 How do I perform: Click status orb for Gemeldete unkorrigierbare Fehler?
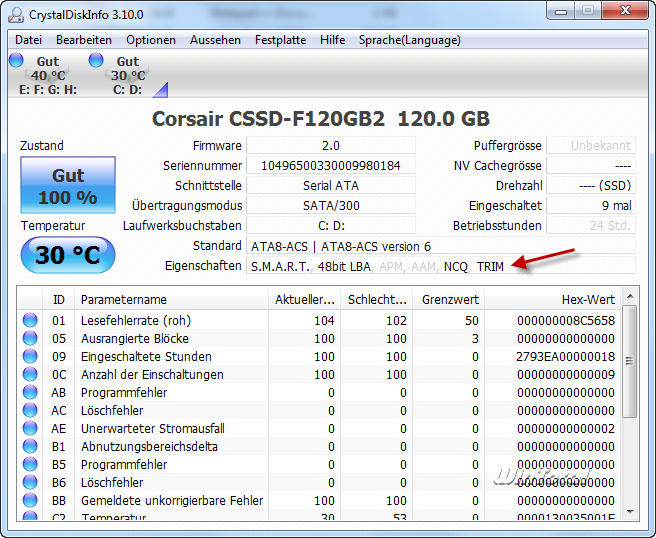30,501
